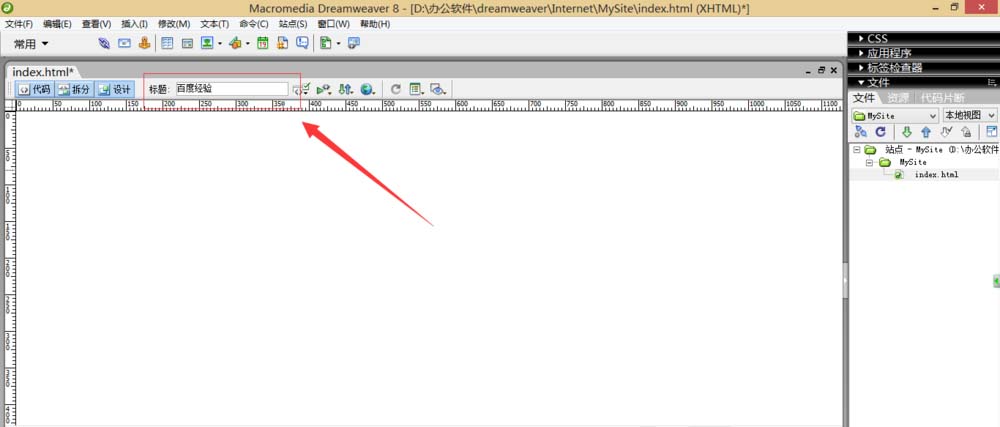Viewport: 1000px width, 427px height.
Task: Open Images icon dropdown arrow
Action: click(219, 44)
